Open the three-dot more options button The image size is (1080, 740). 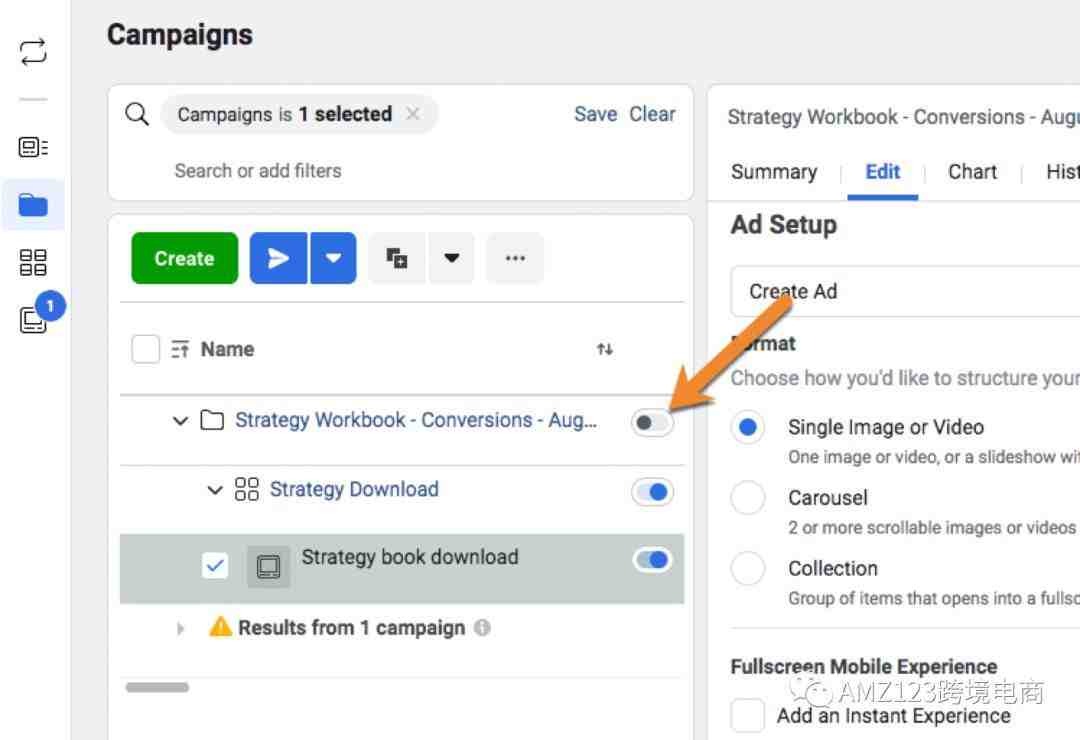pyautogui.click(x=515, y=258)
